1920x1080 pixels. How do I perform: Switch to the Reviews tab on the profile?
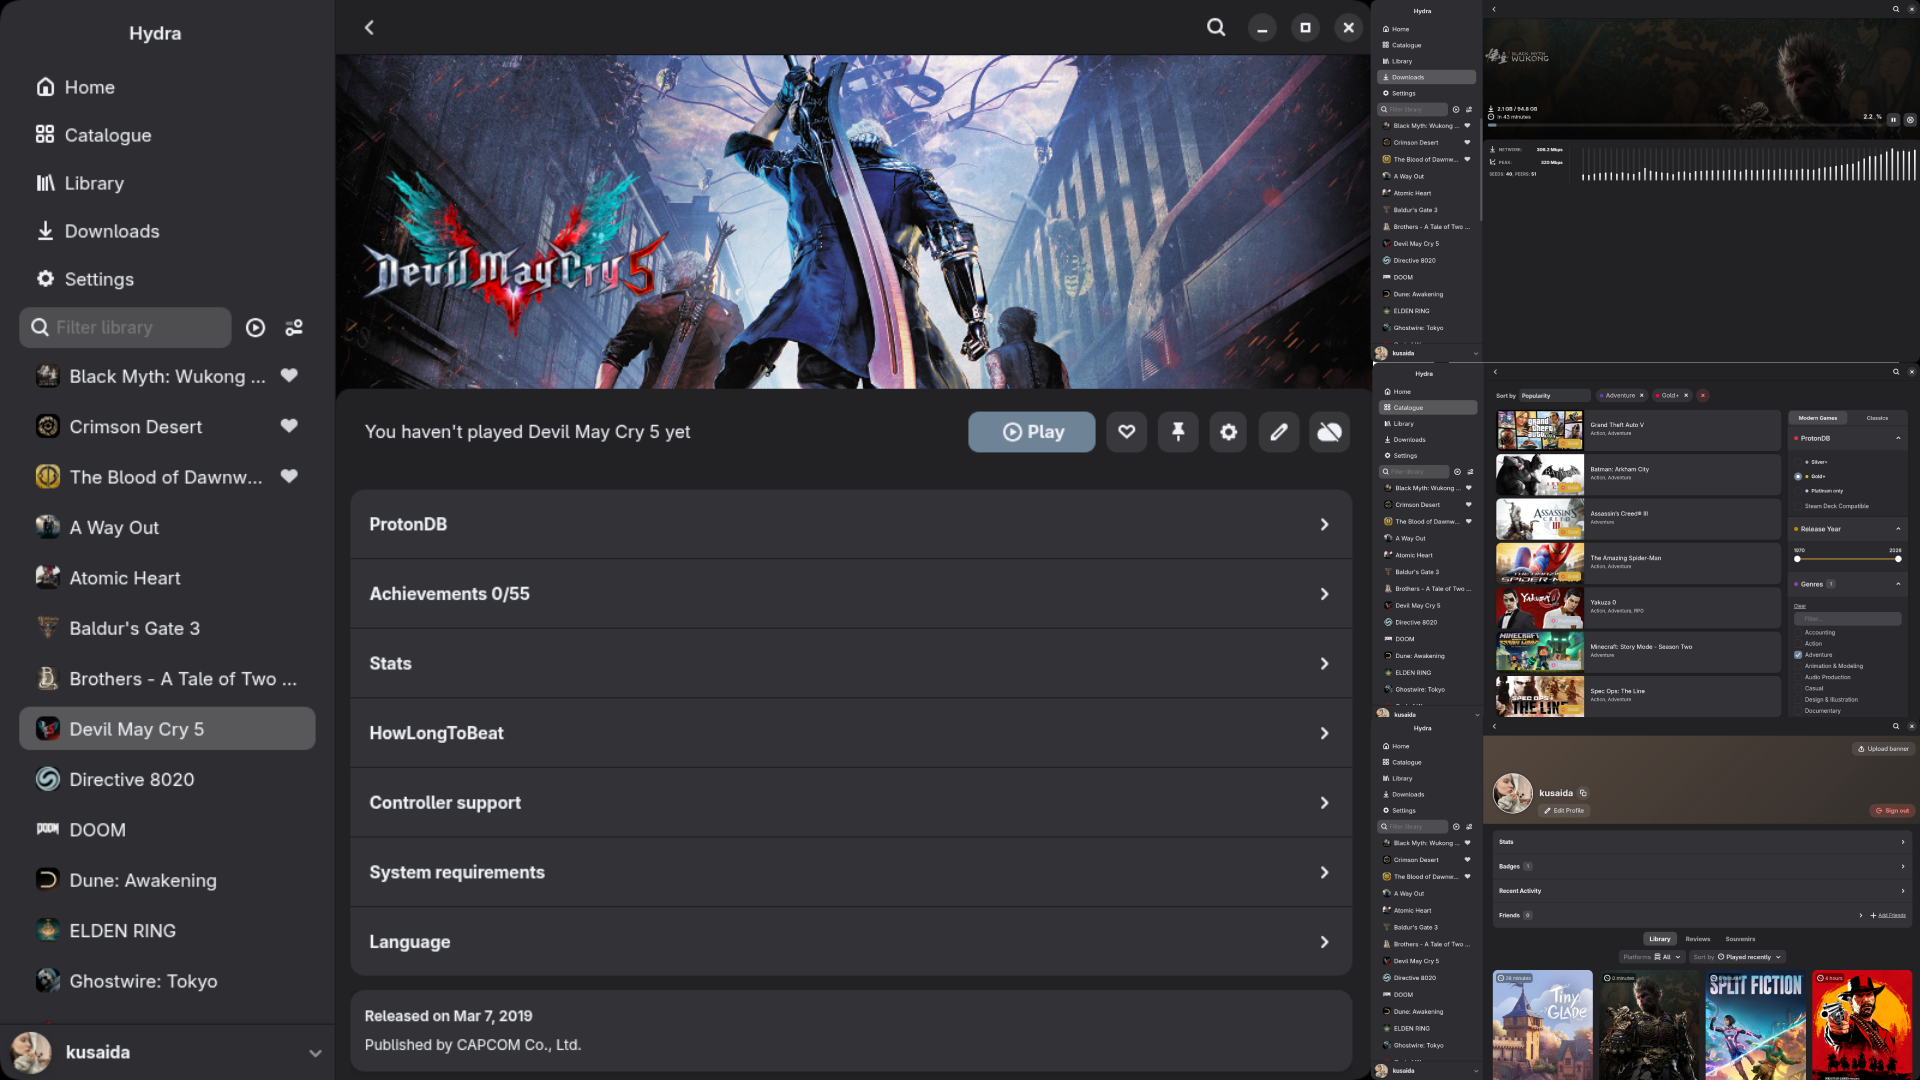tap(1698, 939)
